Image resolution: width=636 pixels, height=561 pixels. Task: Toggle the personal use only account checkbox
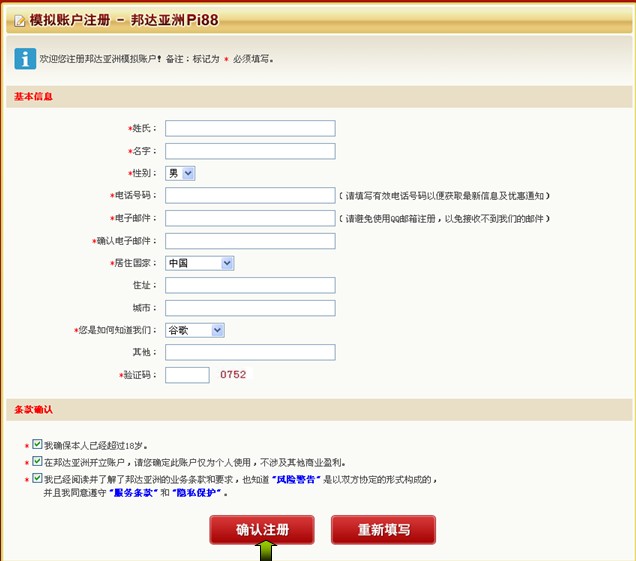point(37,461)
